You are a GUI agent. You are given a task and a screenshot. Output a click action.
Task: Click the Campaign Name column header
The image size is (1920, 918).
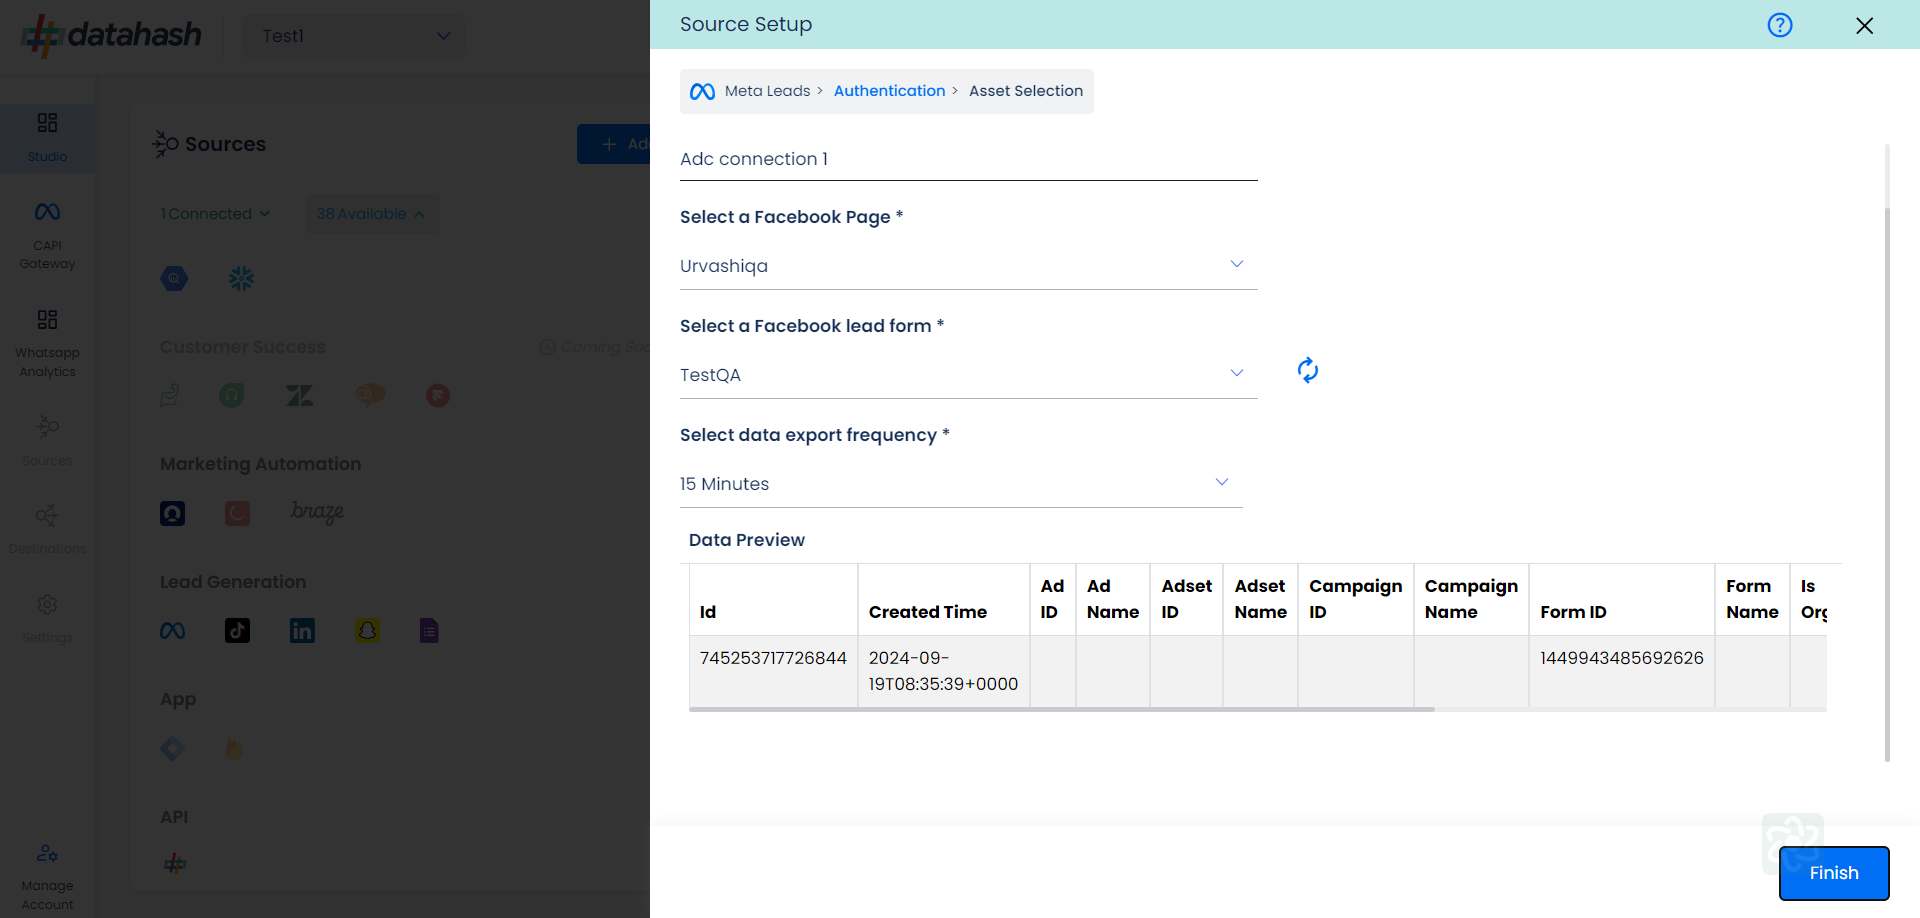pyautogui.click(x=1471, y=599)
